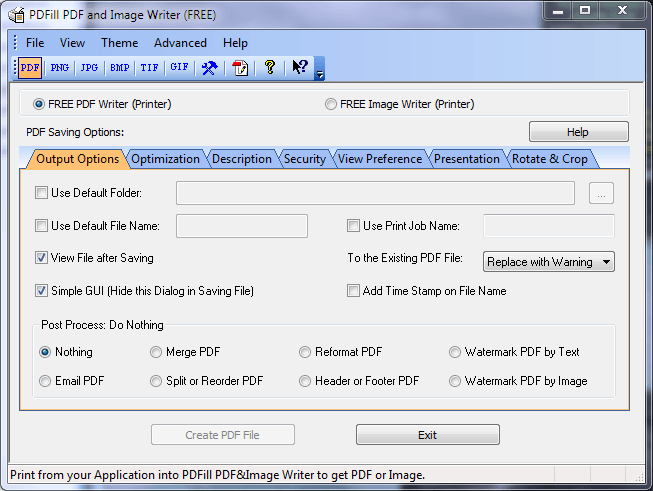This screenshot has height=491, width=653.
Task: Choose the JPG format toolbar icon
Action: 89,67
